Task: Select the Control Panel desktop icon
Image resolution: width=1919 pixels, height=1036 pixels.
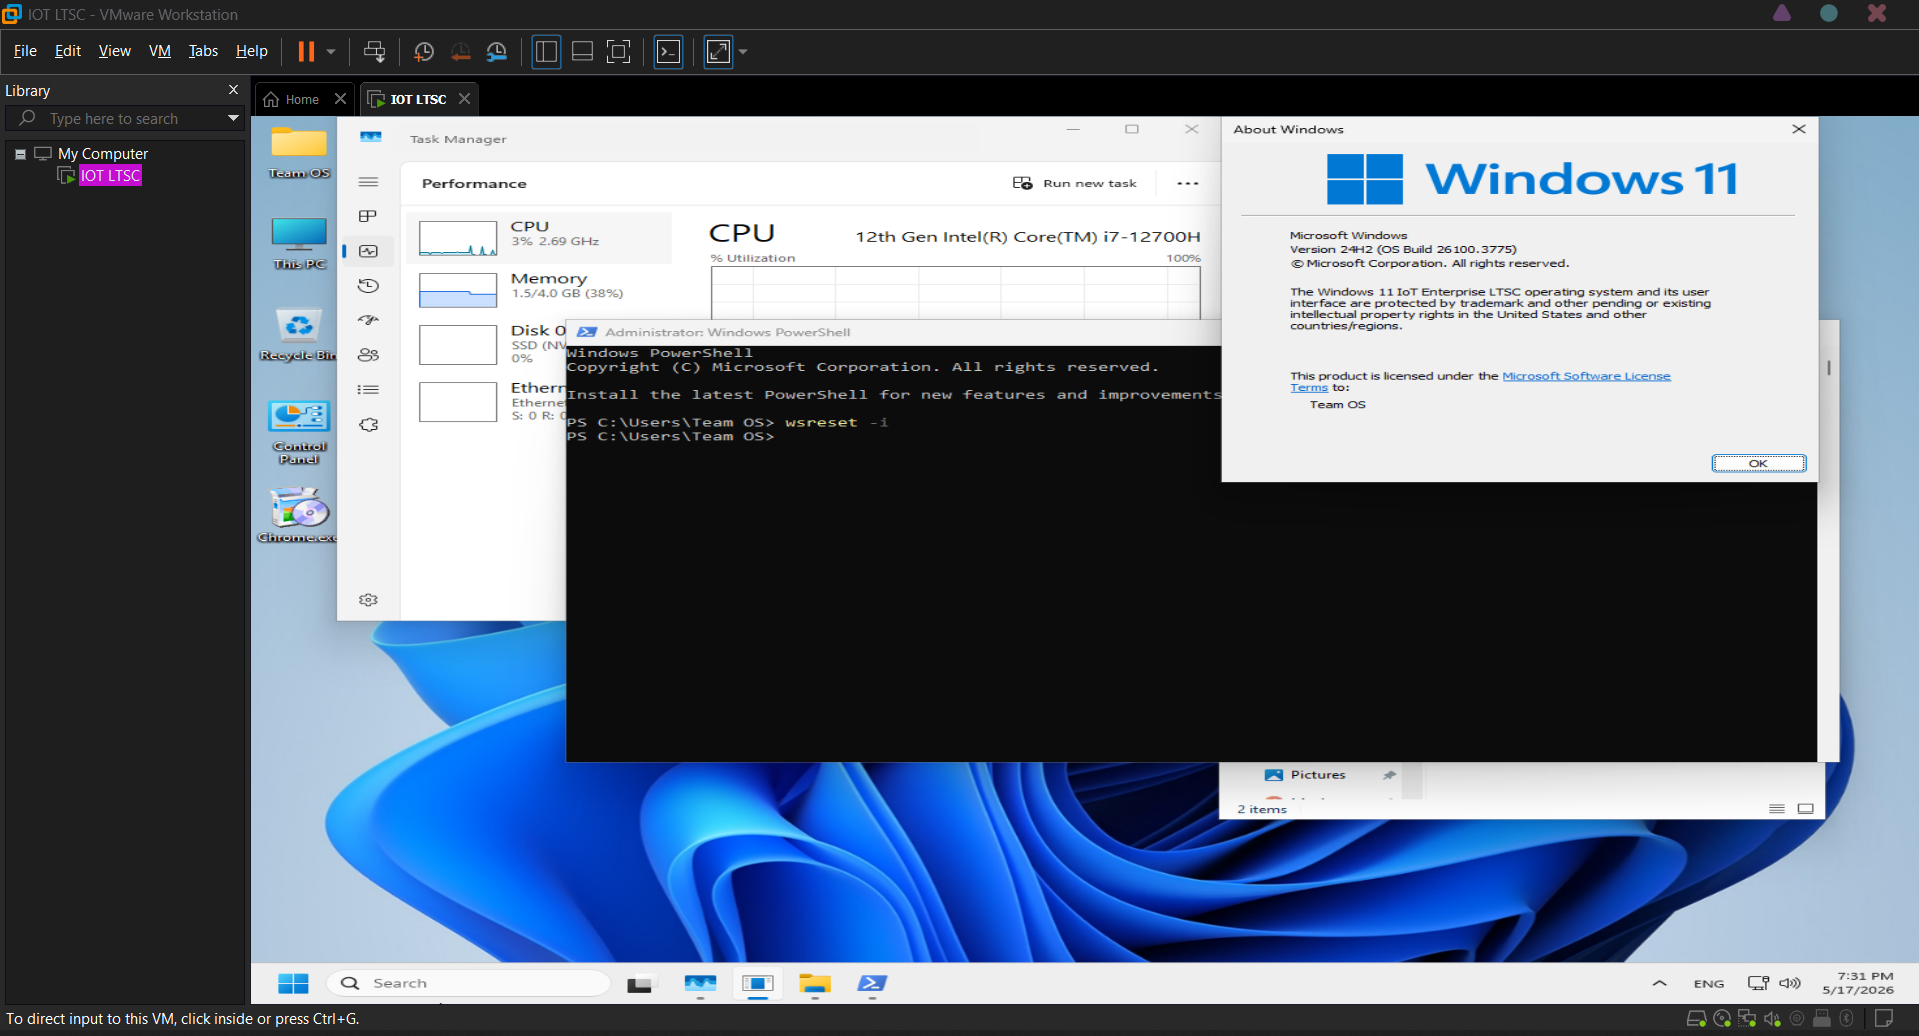Action: click(x=299, y=432)
